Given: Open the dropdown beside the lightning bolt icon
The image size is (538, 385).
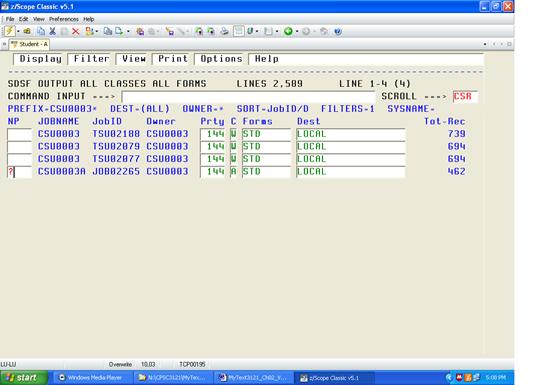Looking at the screenshot, I should click(18, 32).
